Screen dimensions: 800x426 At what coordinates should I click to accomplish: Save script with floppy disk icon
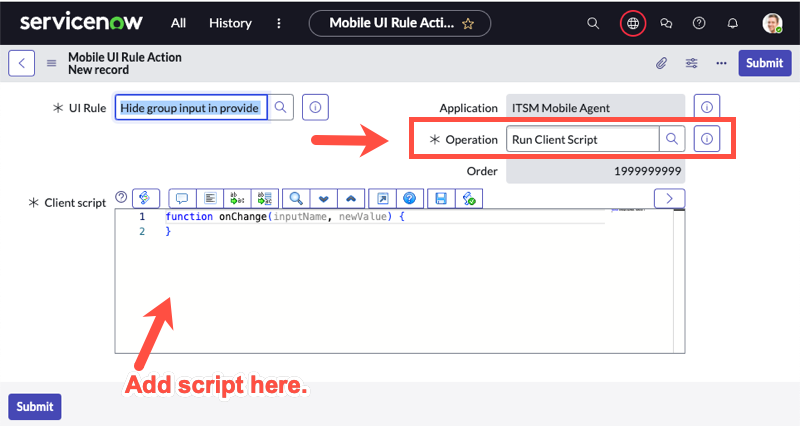[x=441, y=198]
